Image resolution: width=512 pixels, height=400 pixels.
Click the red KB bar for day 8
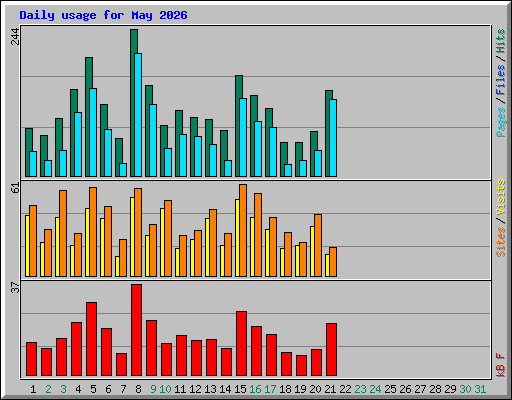(x=136, y=330)
